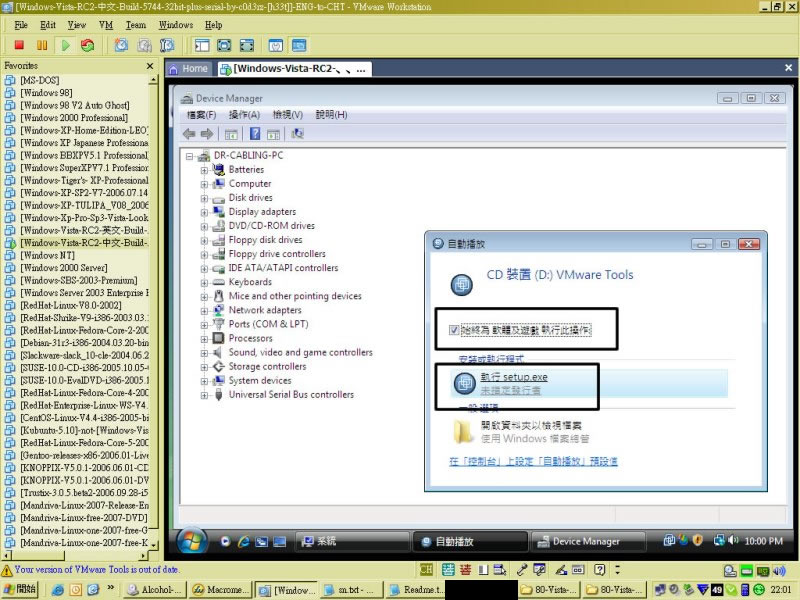Select System devices in device tree
The width and height of the screenshot is (800, 600).
click(x=260, y=381)
